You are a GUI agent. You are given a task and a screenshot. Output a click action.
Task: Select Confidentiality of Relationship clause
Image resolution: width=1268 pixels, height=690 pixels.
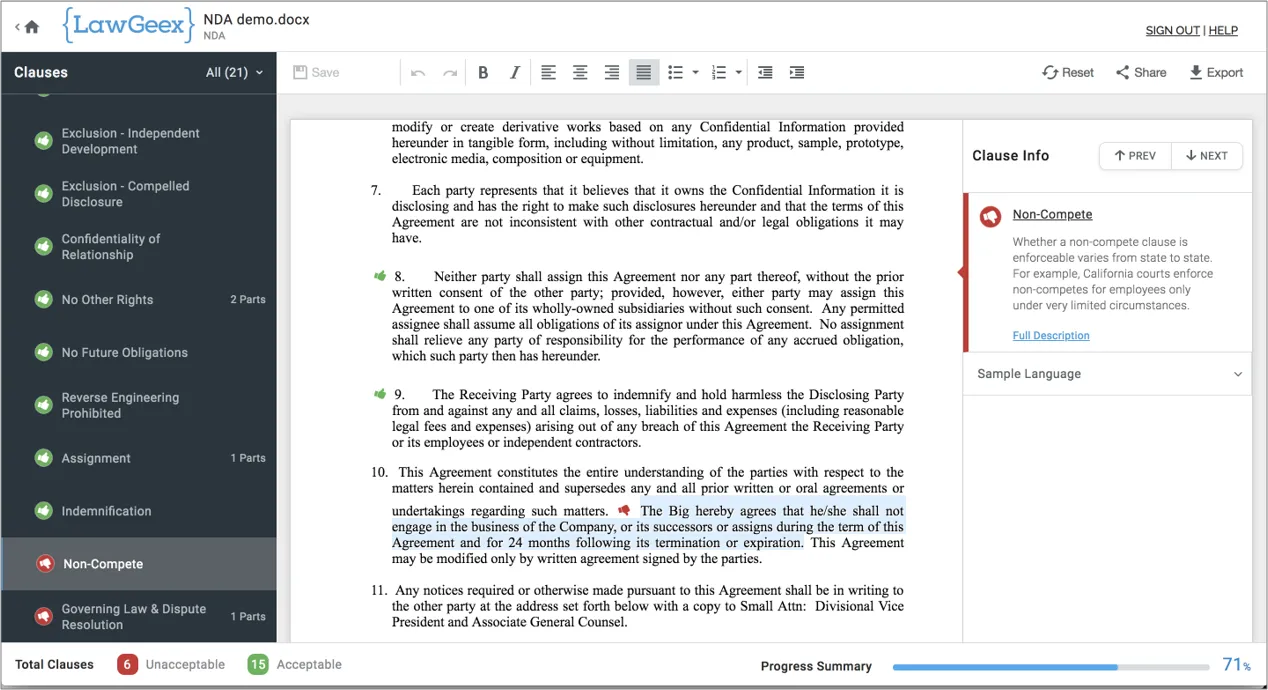(x=138, y=247)
